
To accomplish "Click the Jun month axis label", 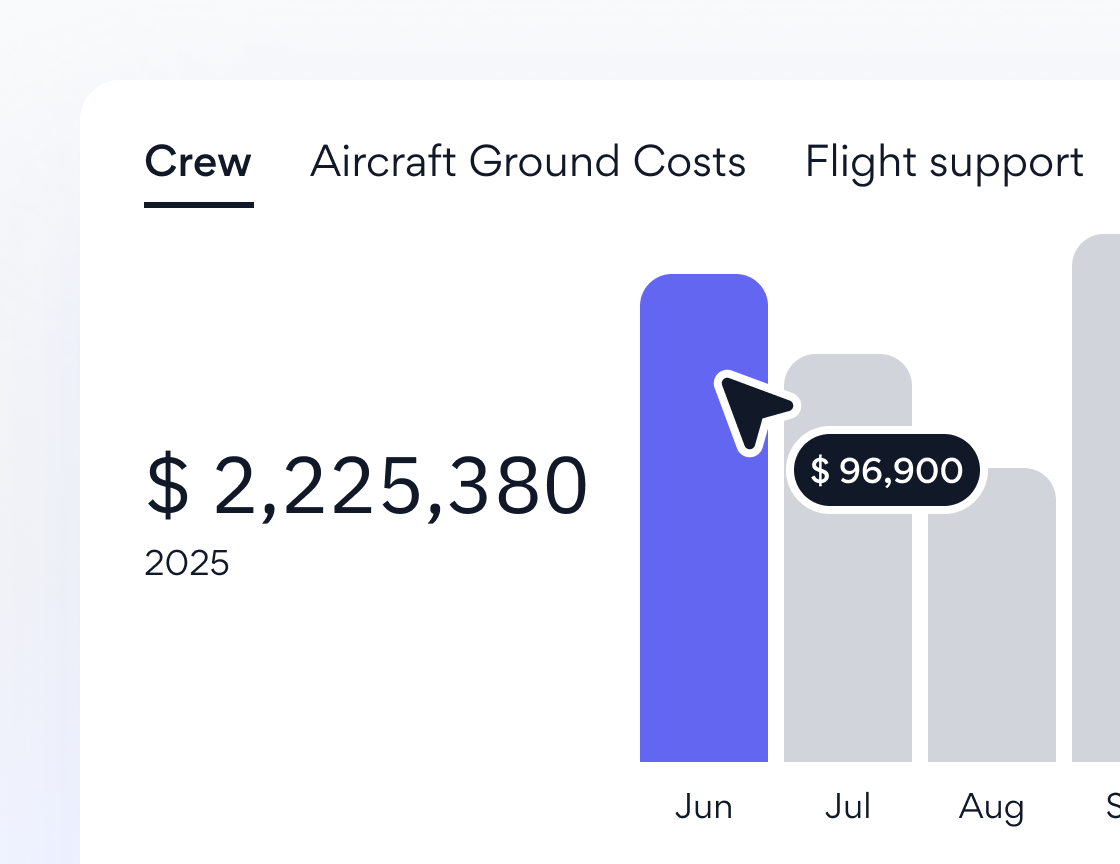I will coord(704,807).
